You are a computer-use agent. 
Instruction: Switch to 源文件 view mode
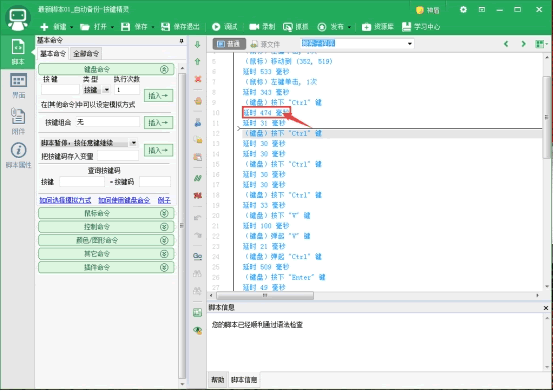click(265, 44)
